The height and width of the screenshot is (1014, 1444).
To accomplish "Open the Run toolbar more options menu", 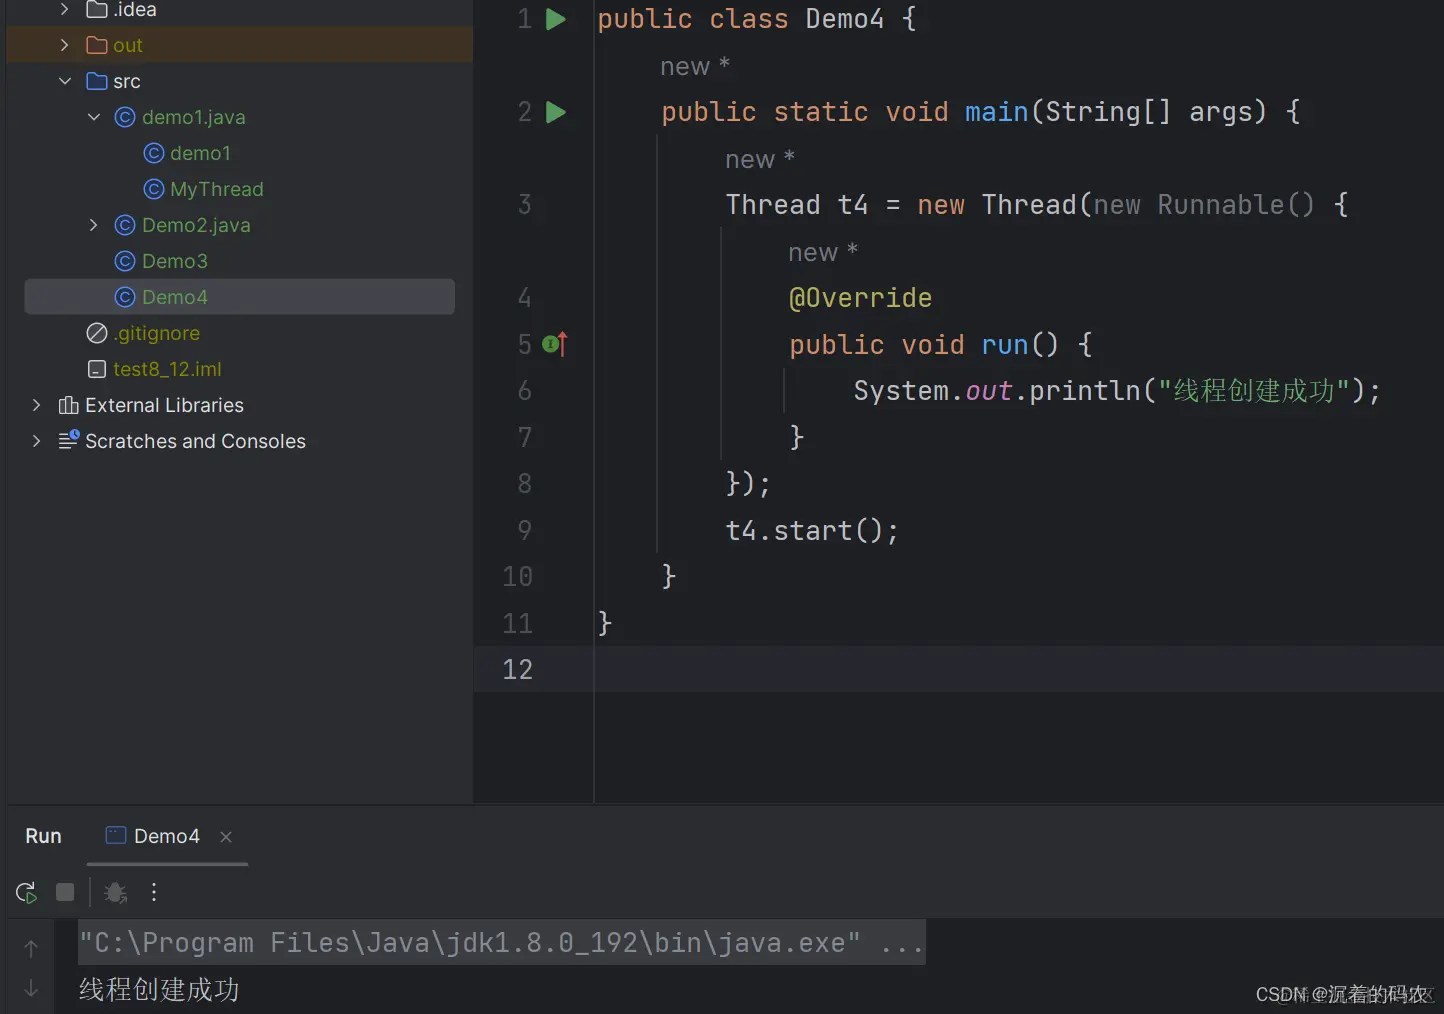I will [x=154, y=892].
